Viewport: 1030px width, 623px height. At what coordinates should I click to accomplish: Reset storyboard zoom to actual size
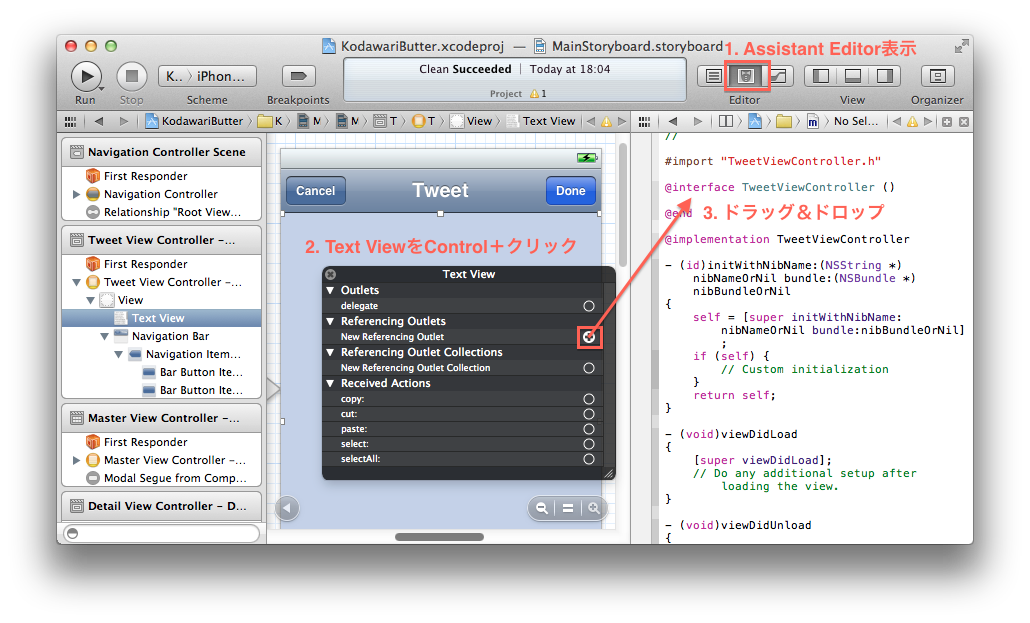568,508
